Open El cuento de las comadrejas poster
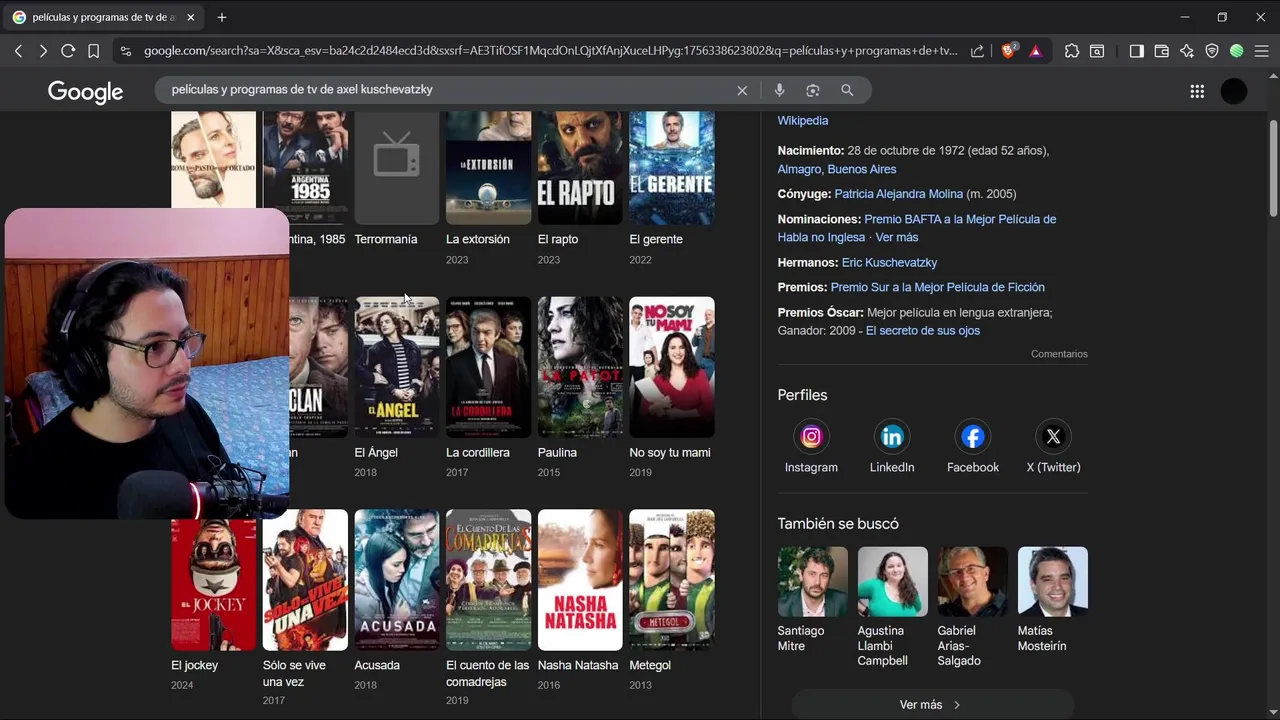The image size is (1280, 720). point(488,580)
